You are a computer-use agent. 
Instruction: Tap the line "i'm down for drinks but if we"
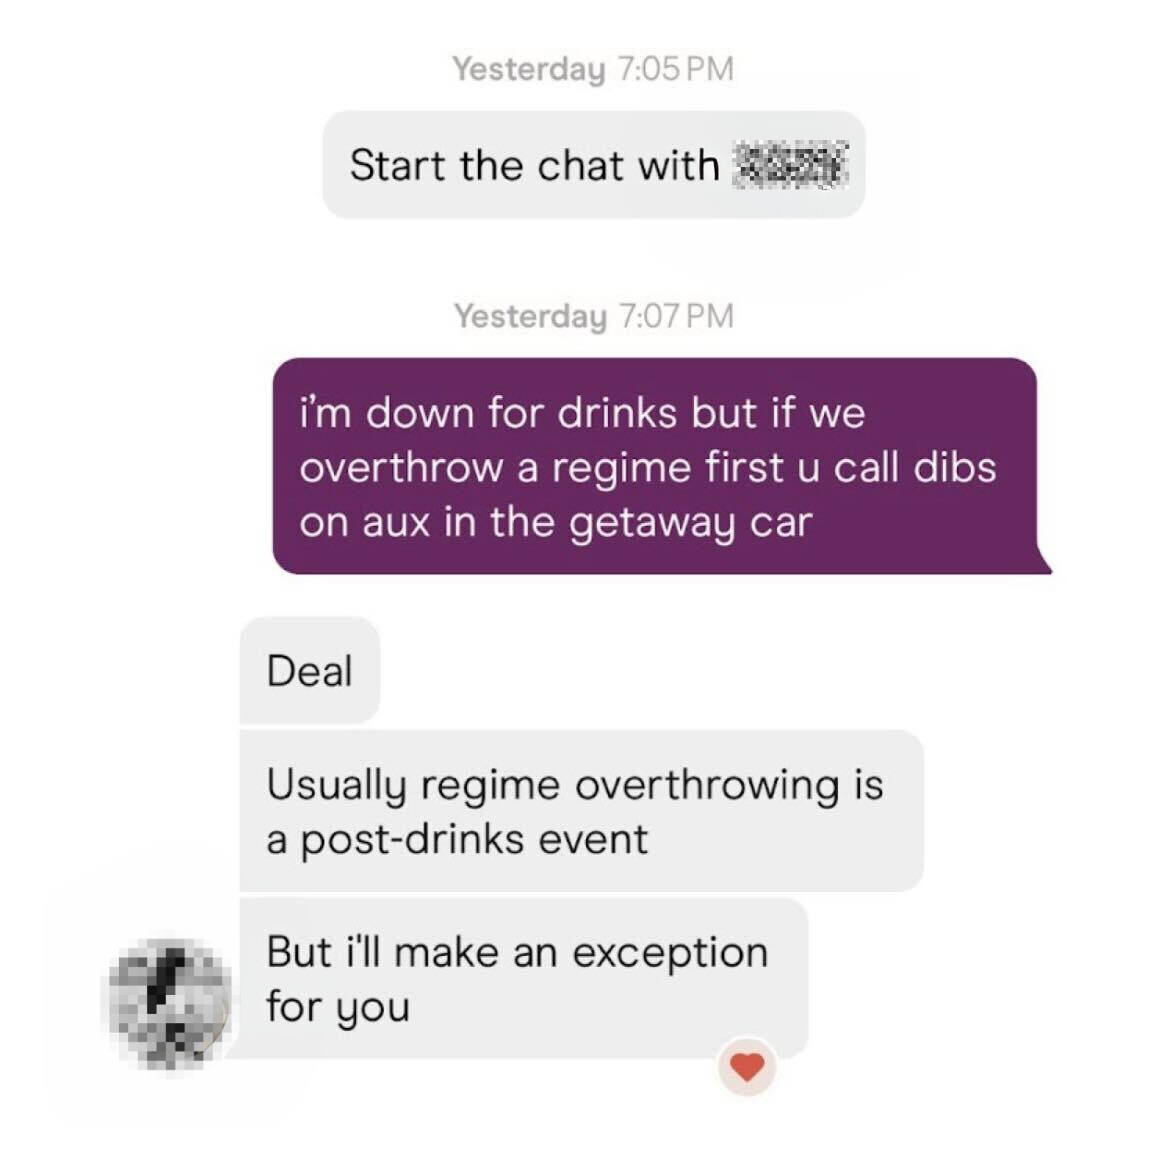click(582, 413)
